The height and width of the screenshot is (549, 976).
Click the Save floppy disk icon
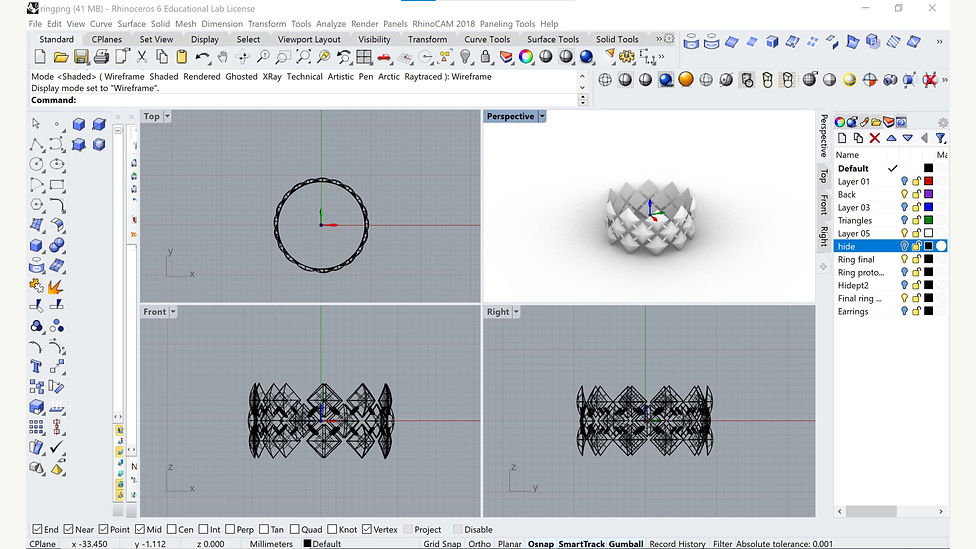[81, 57]
